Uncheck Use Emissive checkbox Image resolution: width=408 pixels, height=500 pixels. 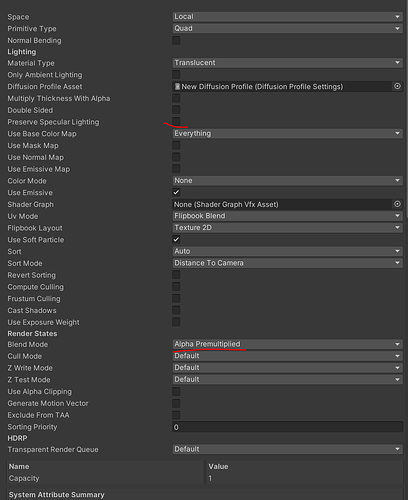point(176,192)
